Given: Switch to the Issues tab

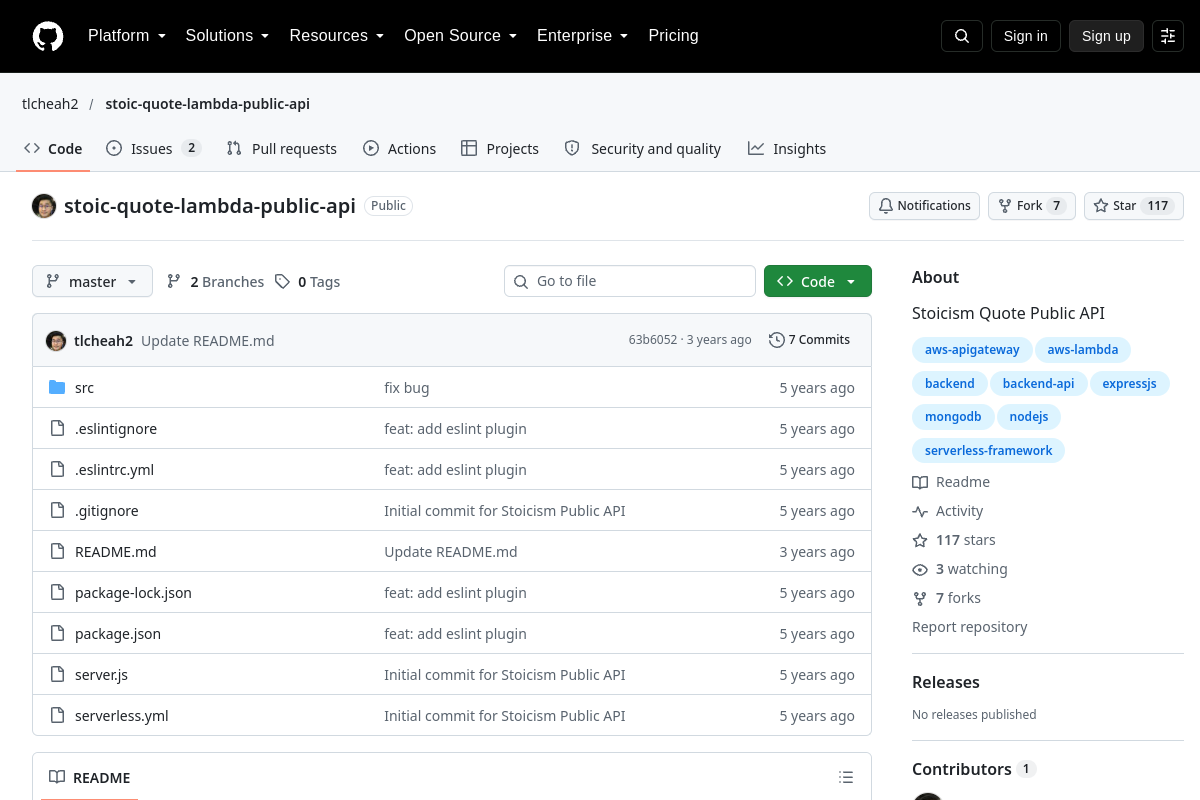Looking at the screenshot, I should [153, 149].
